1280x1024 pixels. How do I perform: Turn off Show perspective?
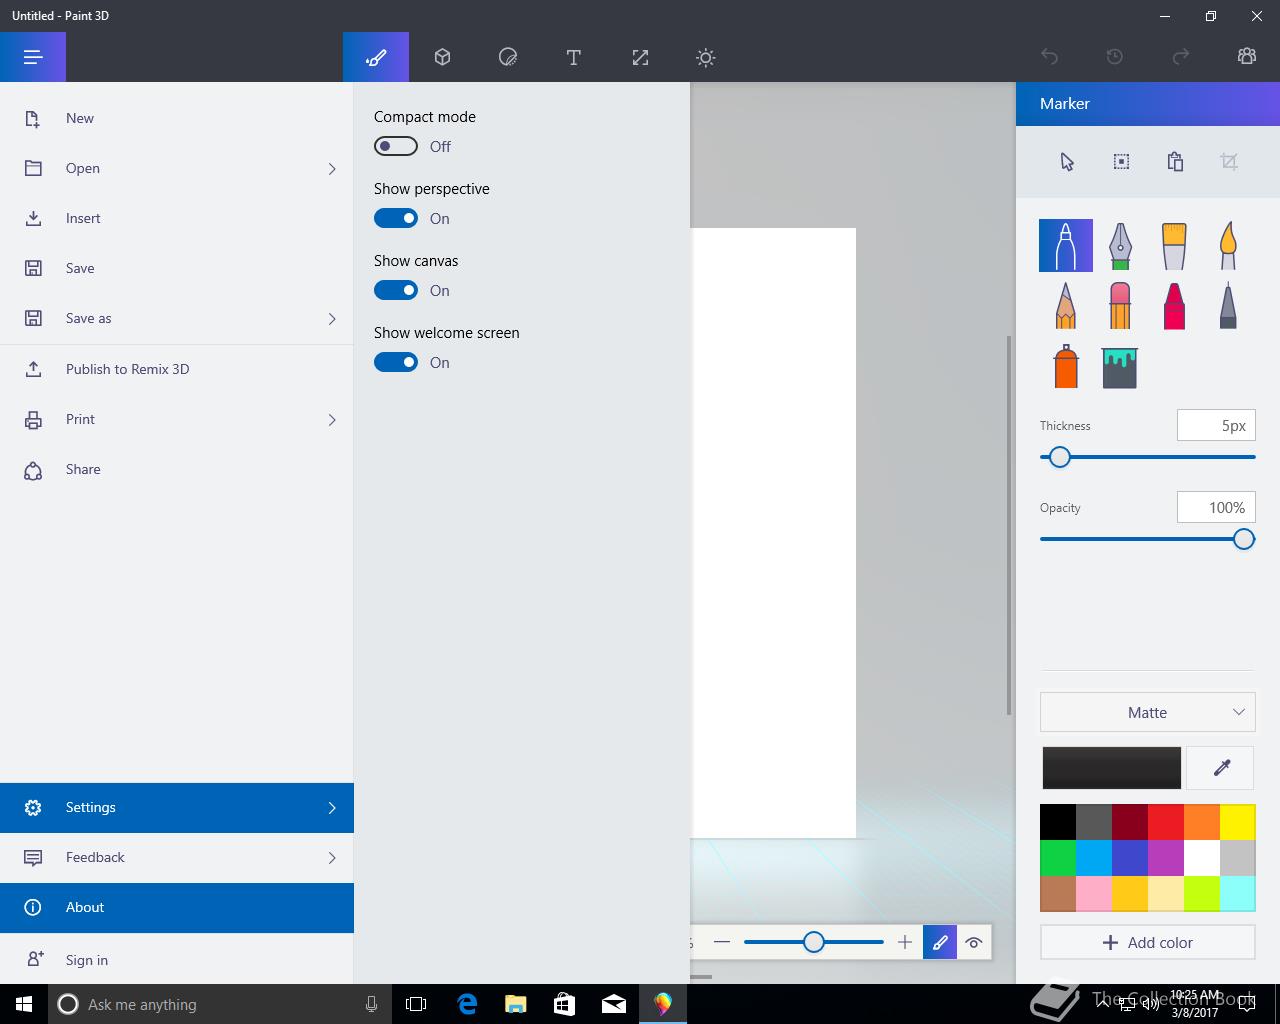click(396, 218)
